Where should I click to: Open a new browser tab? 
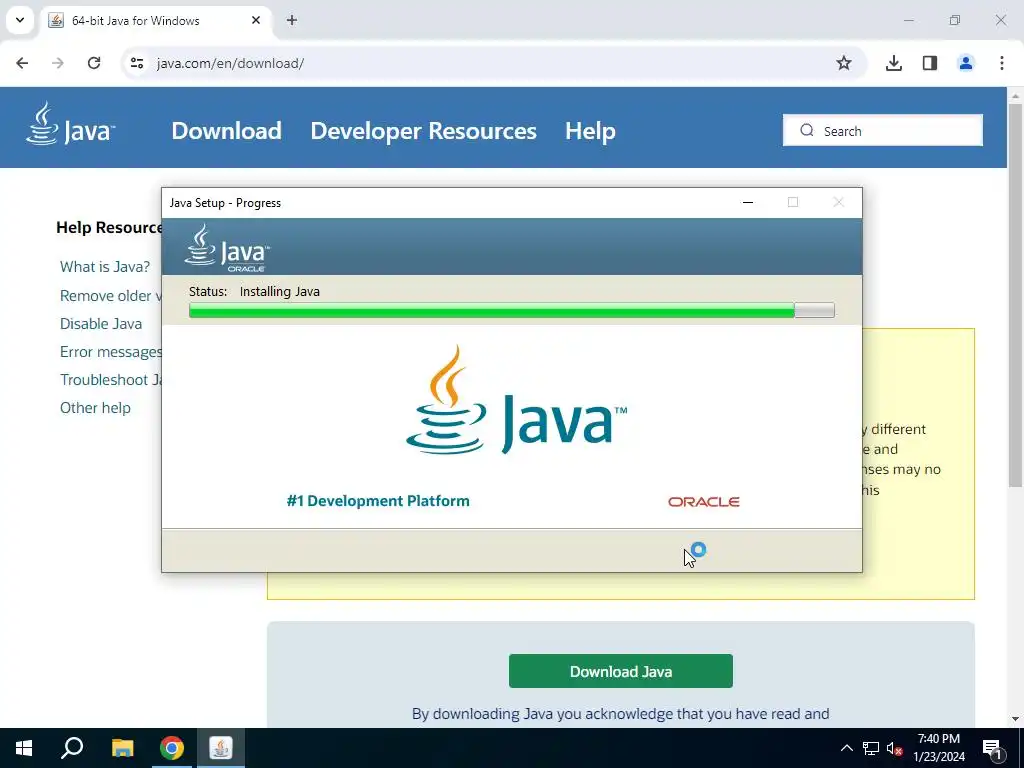click(x=292, y=20)
